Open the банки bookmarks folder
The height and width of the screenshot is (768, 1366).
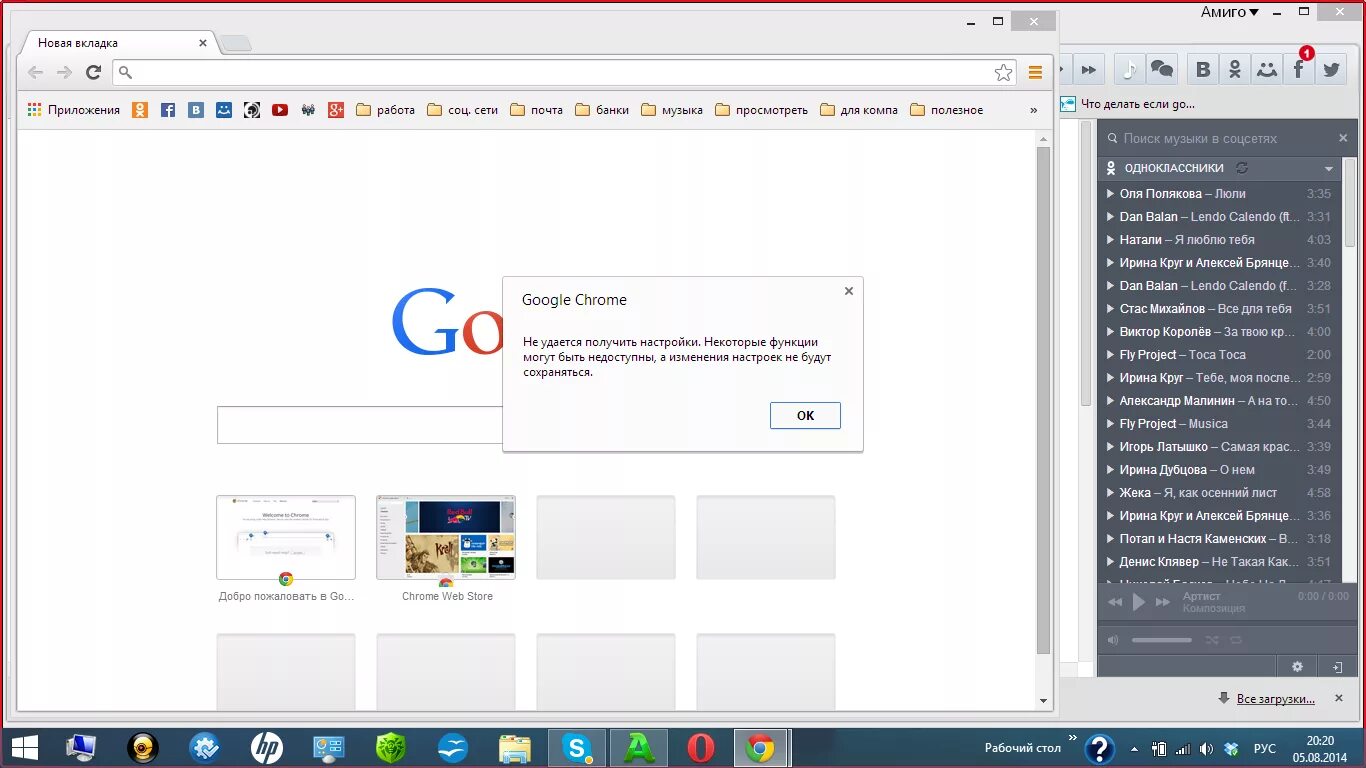[602, 110]
